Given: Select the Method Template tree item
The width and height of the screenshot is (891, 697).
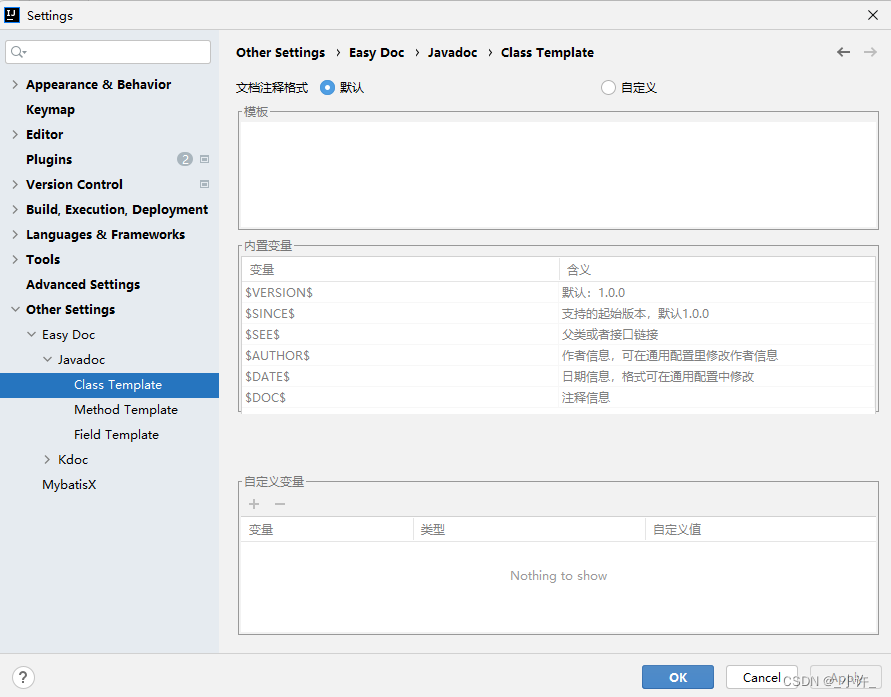Looking at the screenshot, I should 126,409.
